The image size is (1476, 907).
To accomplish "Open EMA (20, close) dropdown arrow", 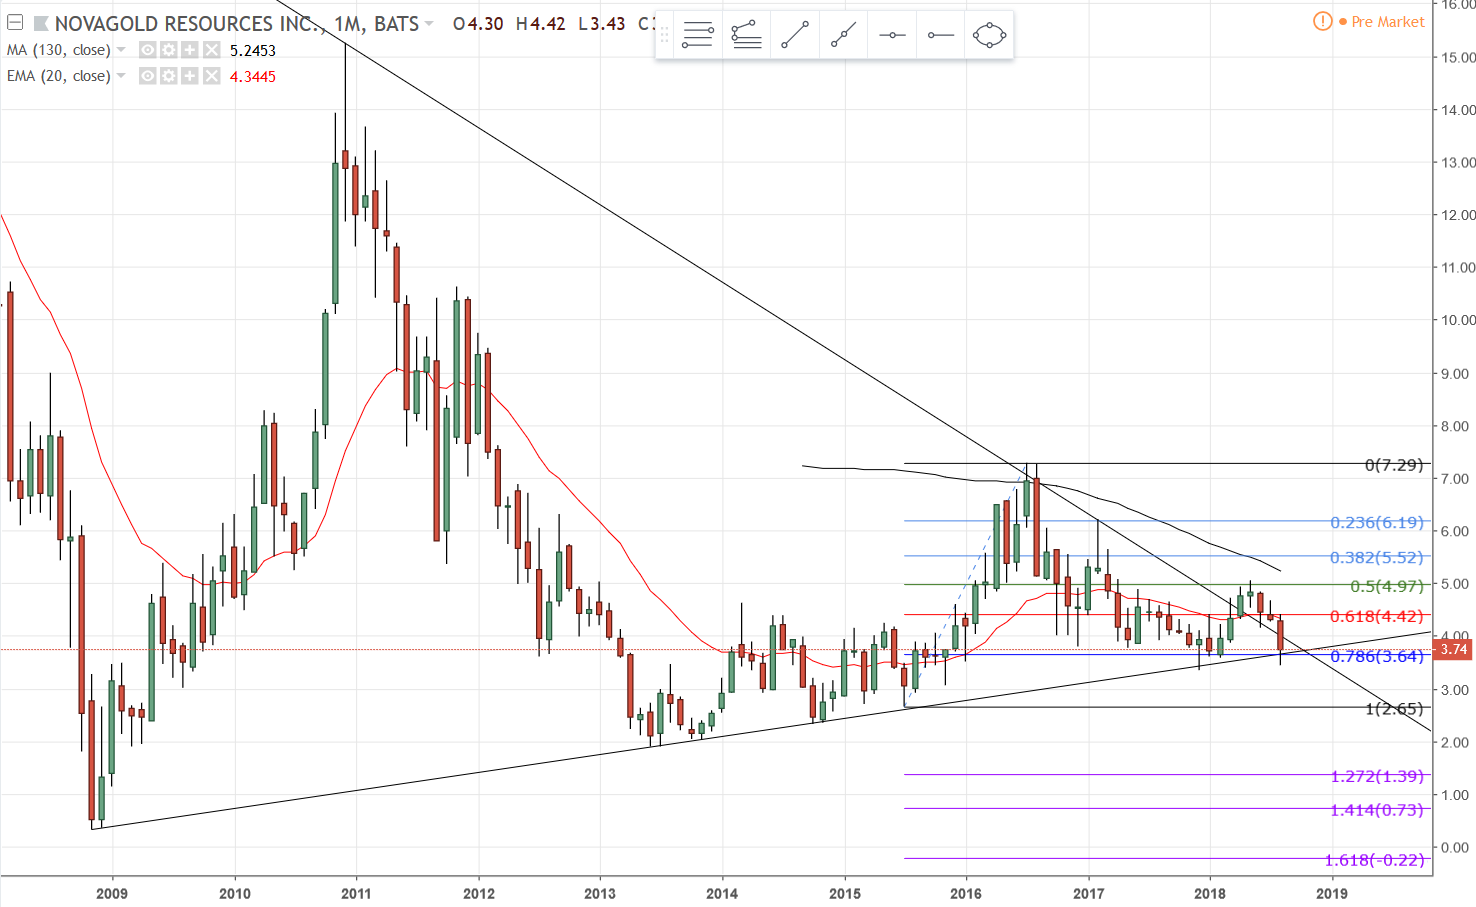I will tap(121, 76).
